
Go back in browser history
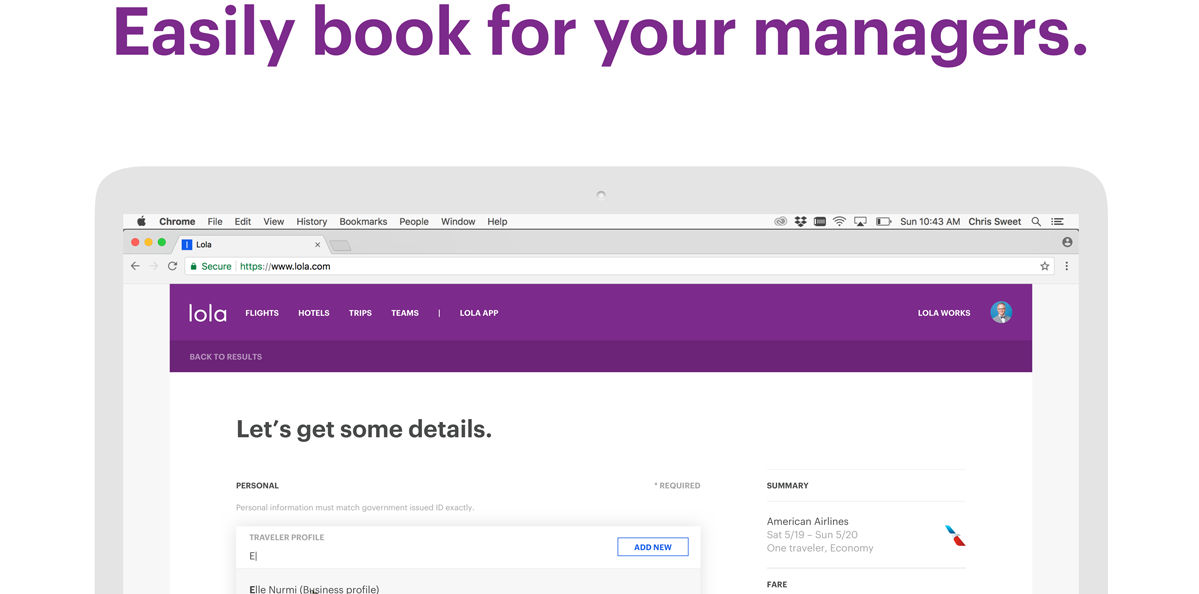(x=135, y=266)
